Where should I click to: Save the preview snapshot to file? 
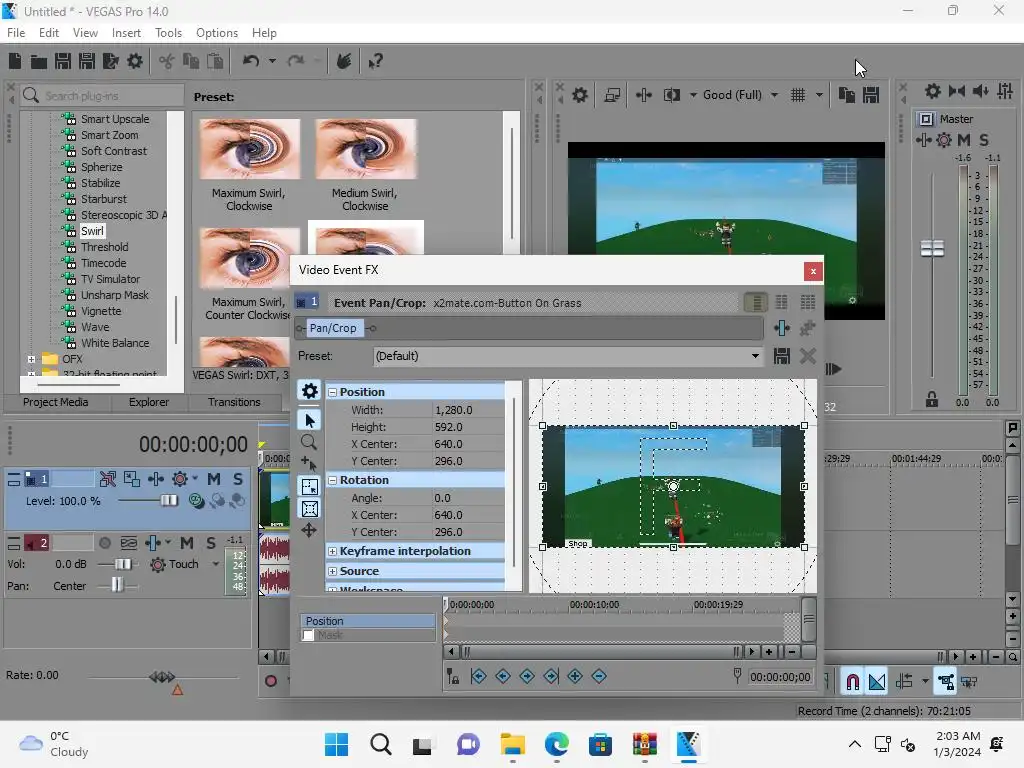coord(871,95)
